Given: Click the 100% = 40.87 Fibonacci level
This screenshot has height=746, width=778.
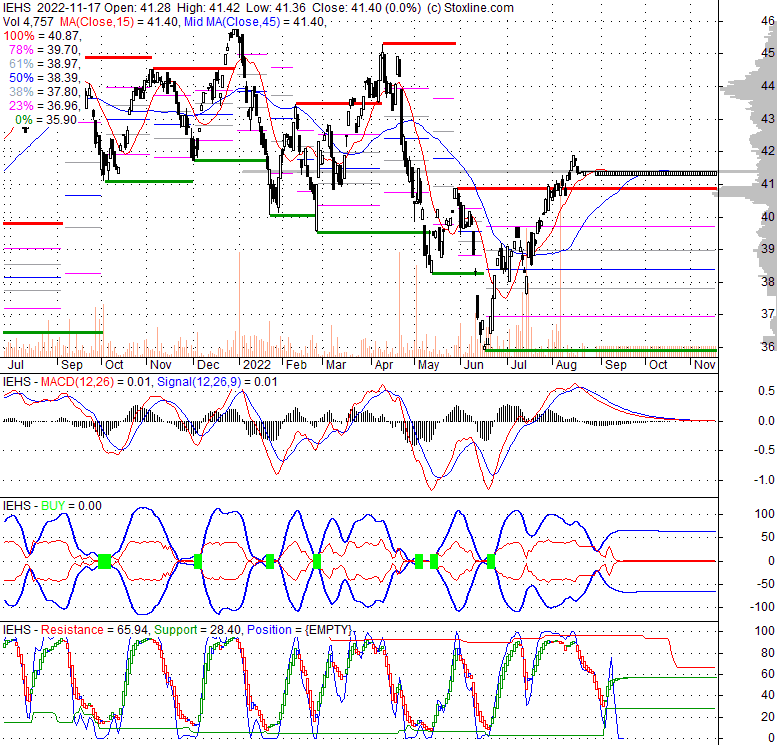Looking at the screenshot, I should point(42,36).
